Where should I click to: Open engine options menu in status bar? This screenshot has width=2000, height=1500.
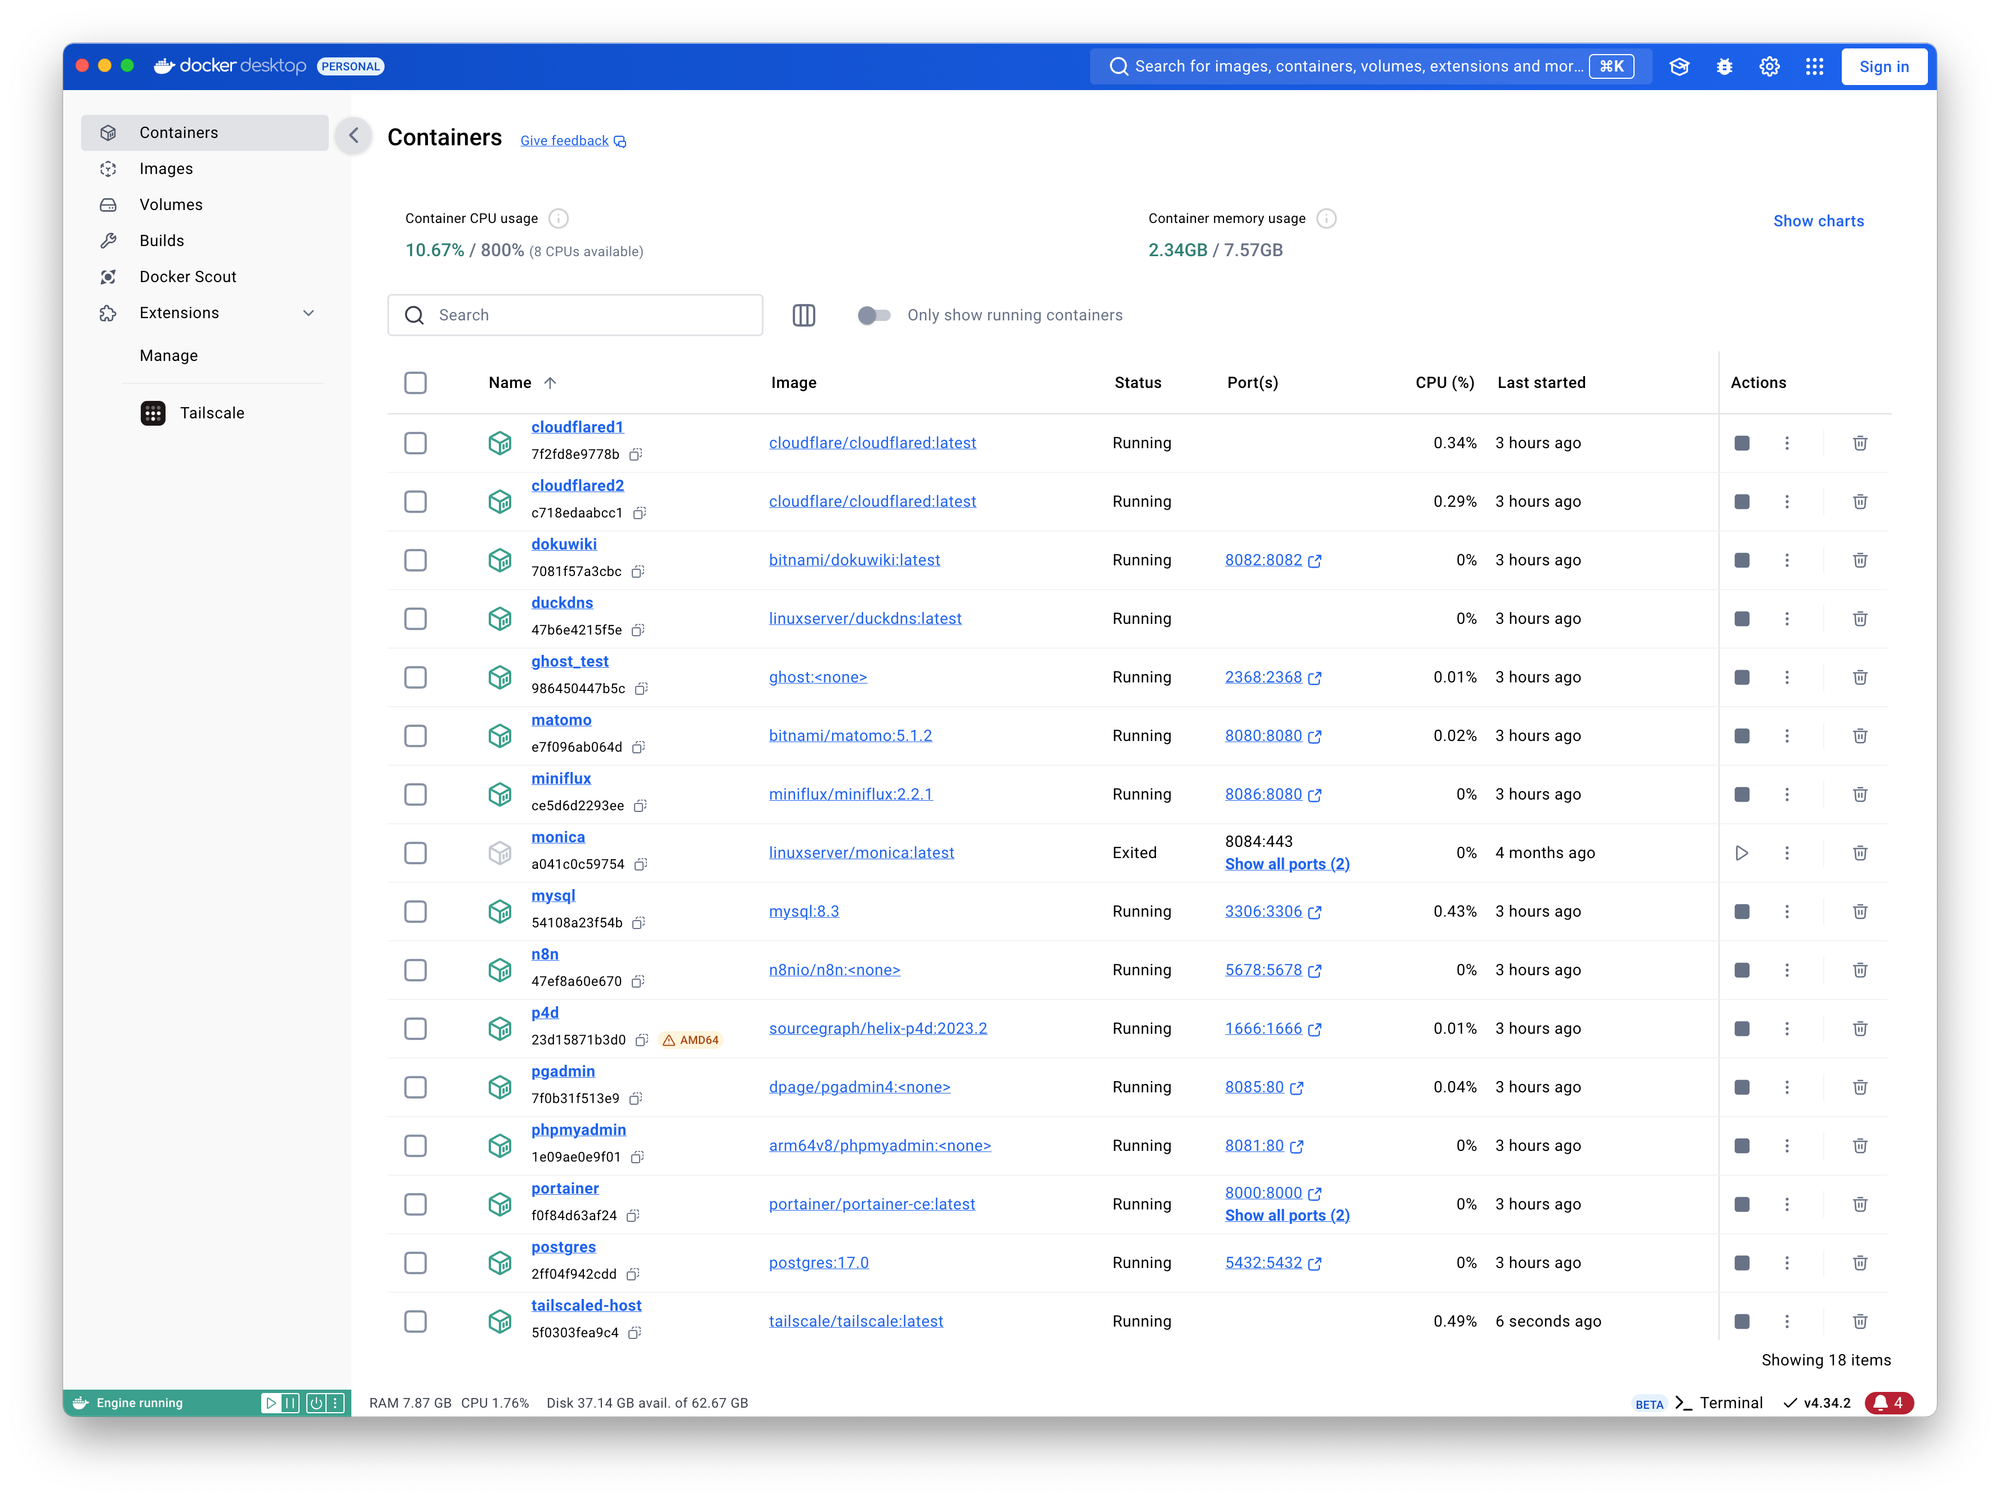[x=336, y=1403]
